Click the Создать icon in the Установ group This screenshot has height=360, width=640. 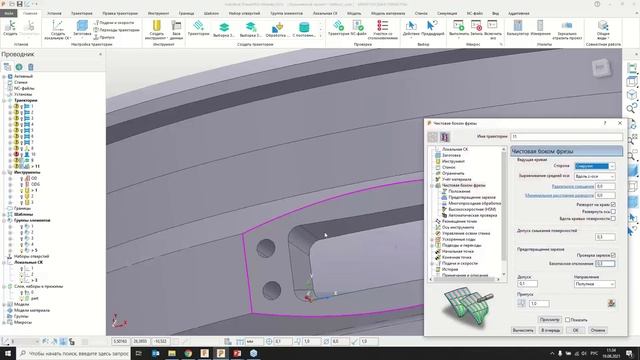[x=10, y=28]
